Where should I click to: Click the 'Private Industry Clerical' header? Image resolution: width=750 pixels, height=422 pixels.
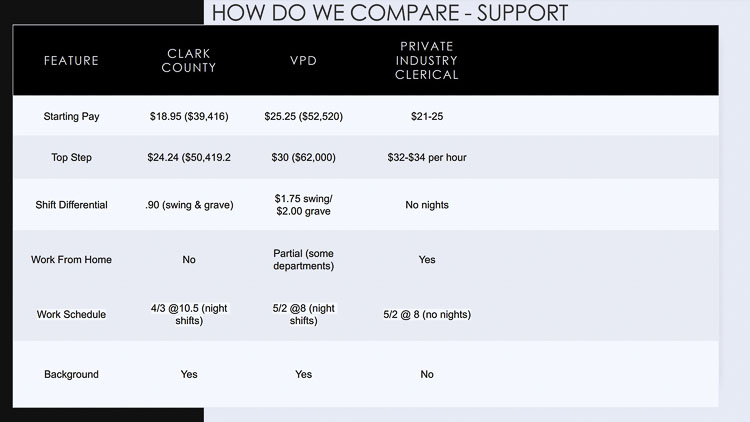point(427,60)
